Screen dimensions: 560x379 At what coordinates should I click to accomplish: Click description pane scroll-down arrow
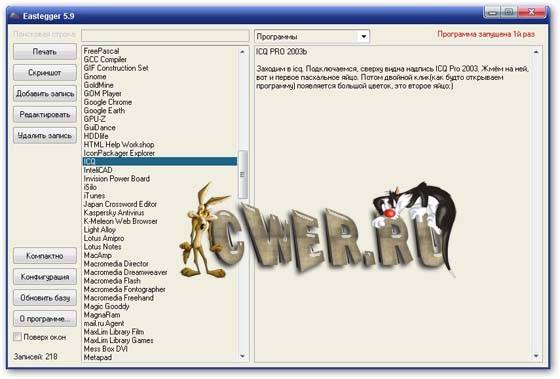coord(536,356)
